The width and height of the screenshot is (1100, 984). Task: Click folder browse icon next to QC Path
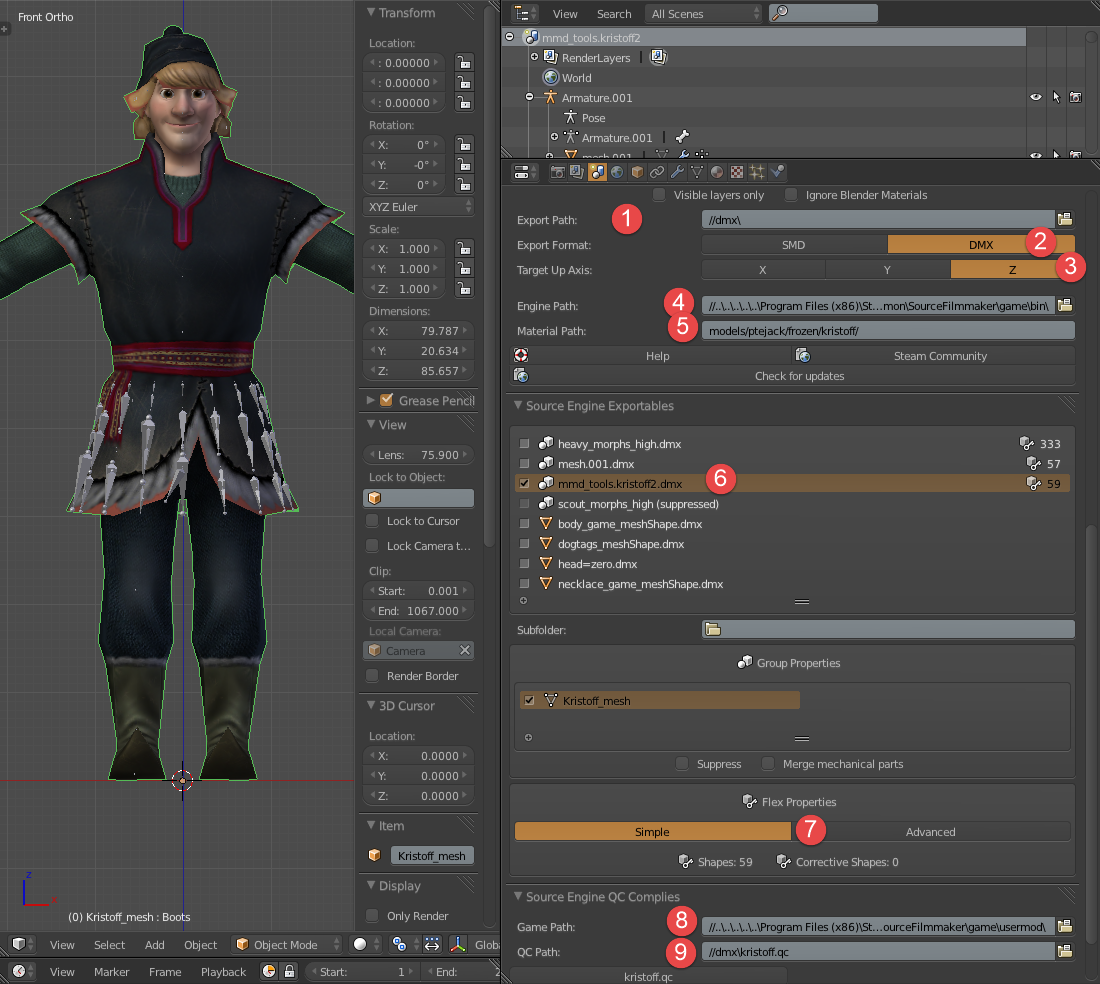[1065, 952]
